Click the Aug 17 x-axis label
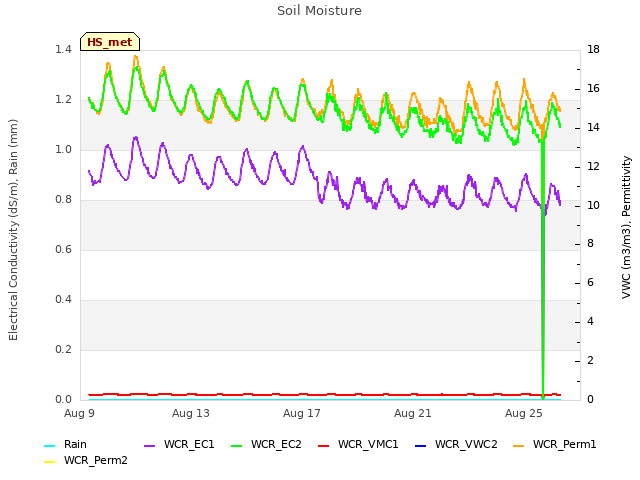 302,413
